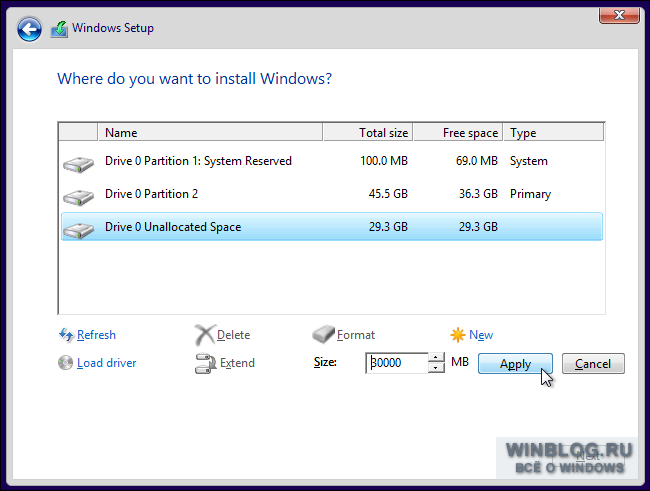Click the Extend drives icon
Image resolution: width=650 pixels, height=491 pixels.
205,363
